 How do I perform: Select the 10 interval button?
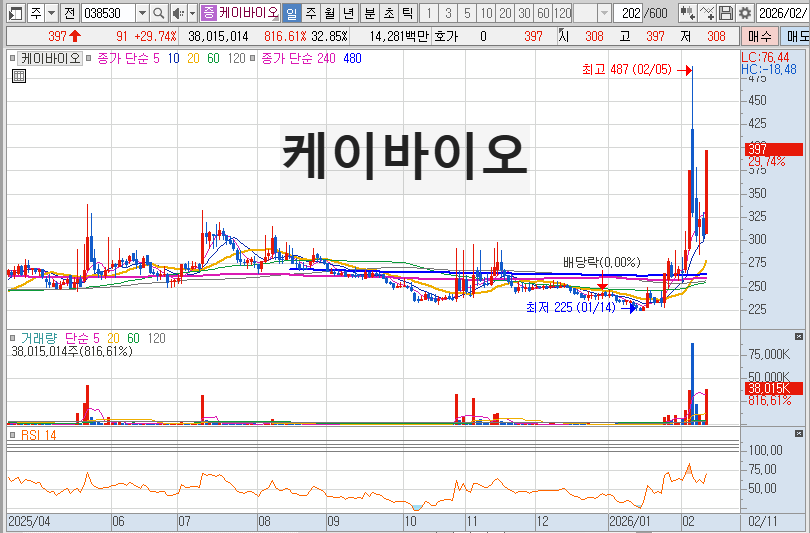(486, 13)
